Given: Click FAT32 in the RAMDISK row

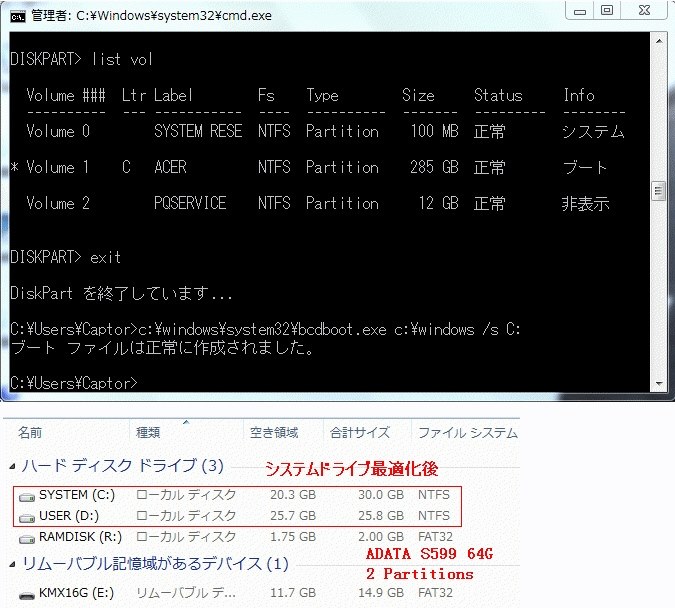Looking at the screenshot, I should (435, 537).
